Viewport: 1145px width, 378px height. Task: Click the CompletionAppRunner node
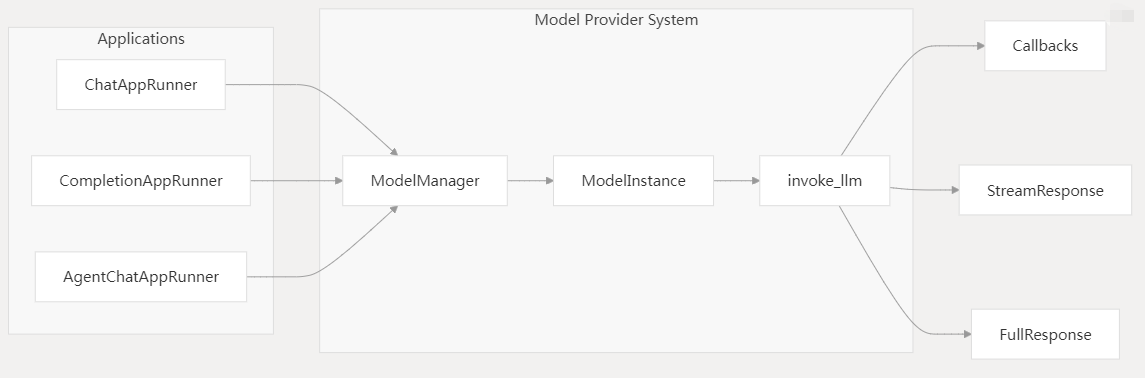pyautogui.click(x=141, y=180)
